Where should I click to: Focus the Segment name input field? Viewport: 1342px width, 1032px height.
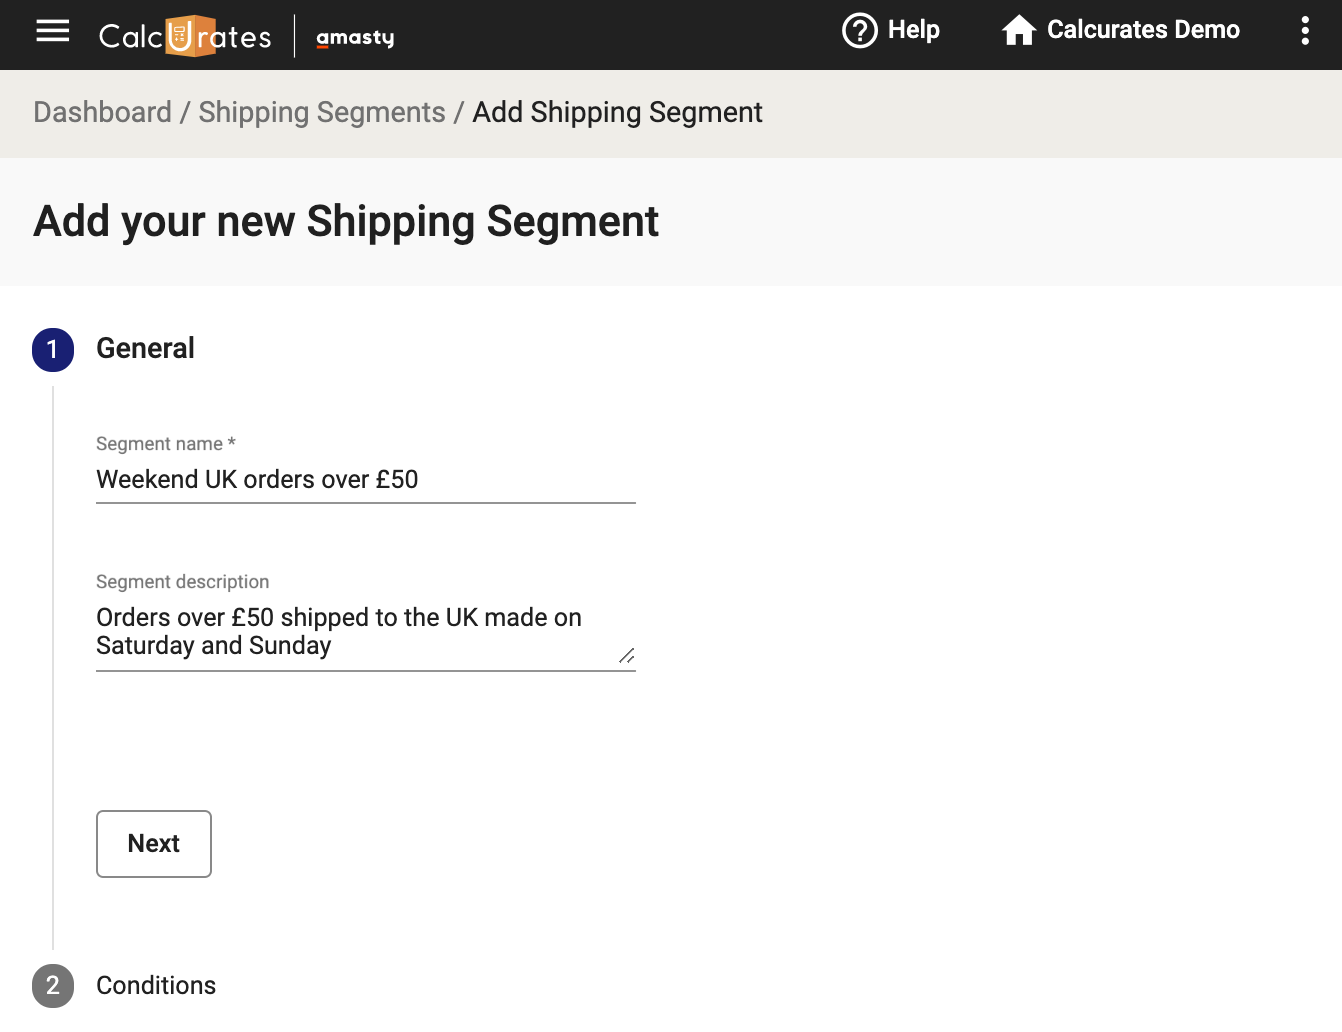(366, 480)
